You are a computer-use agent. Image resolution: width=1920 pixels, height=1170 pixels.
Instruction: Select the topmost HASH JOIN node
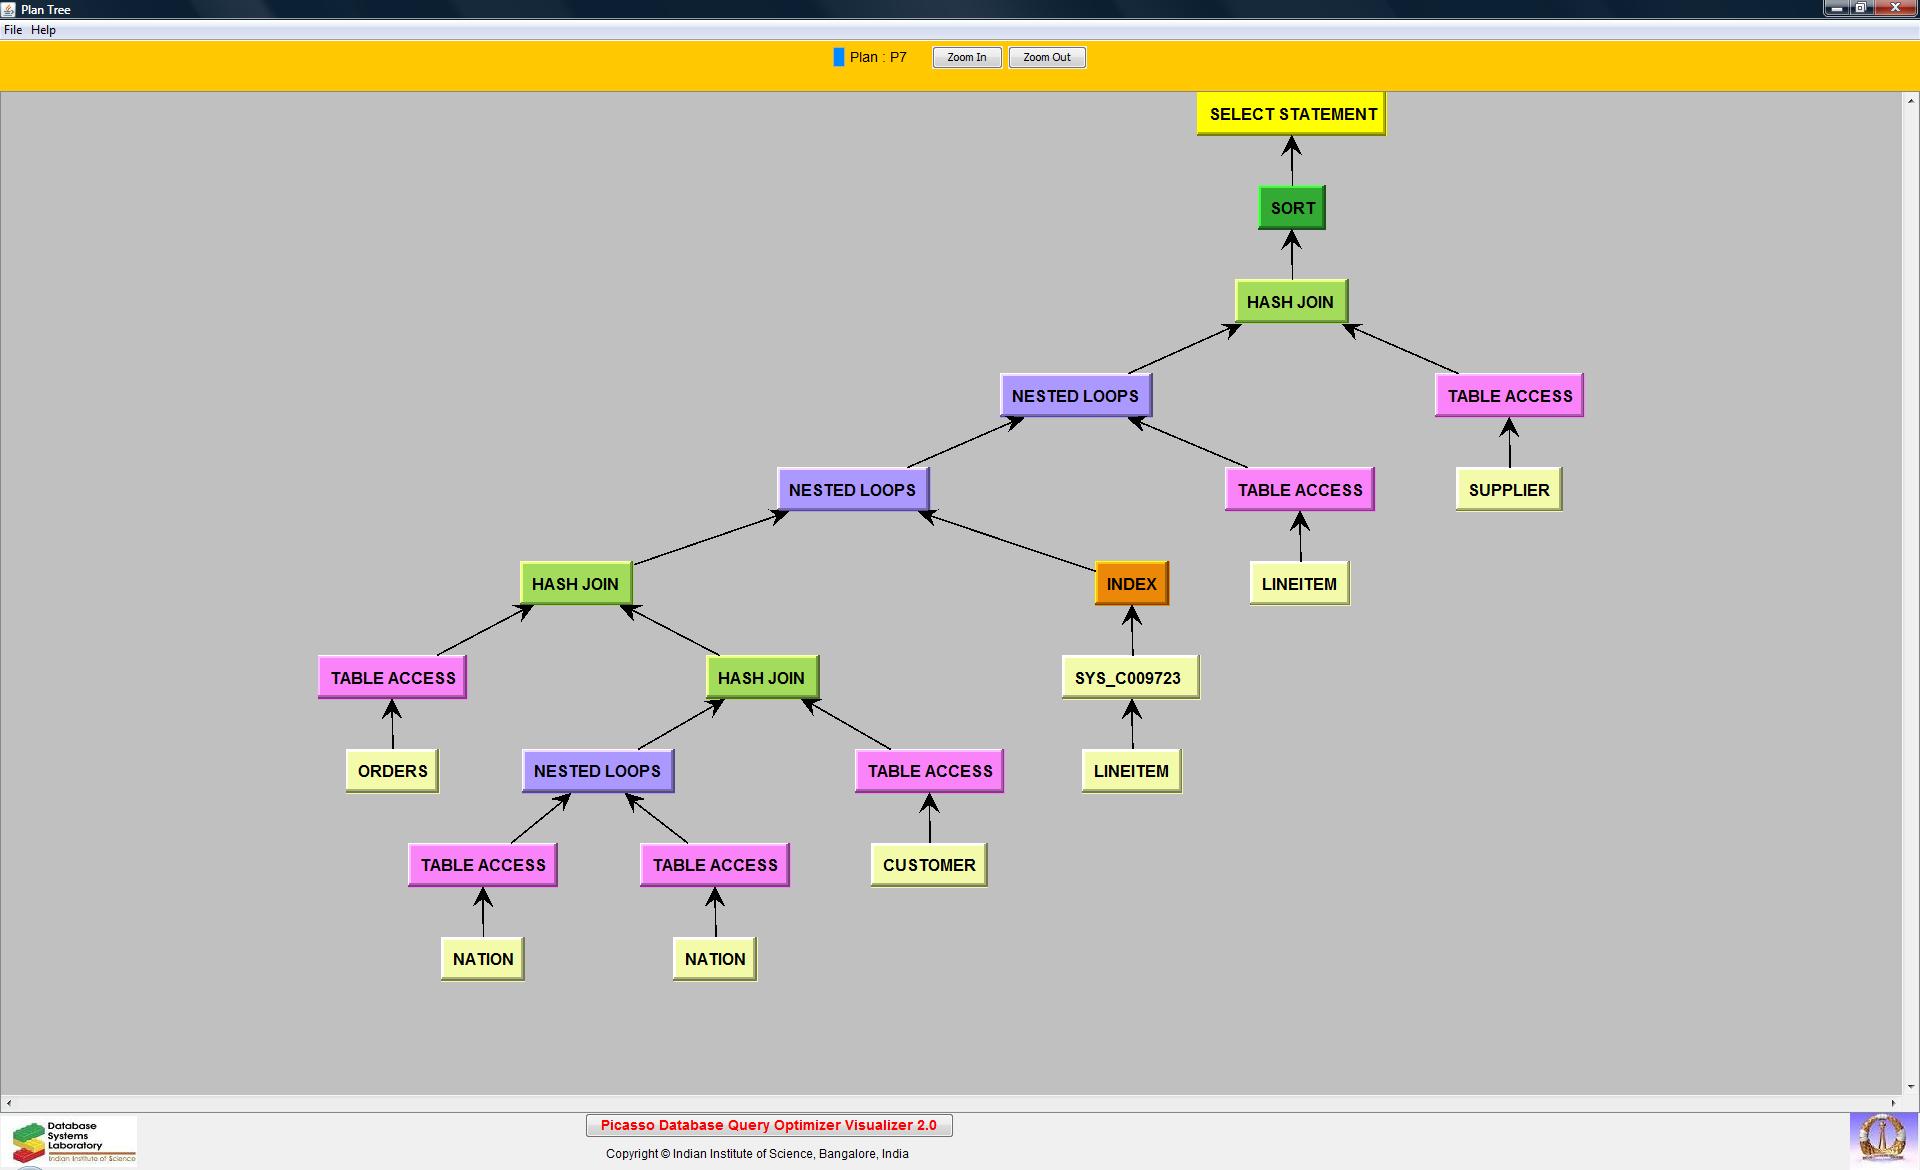(1290, 302)
